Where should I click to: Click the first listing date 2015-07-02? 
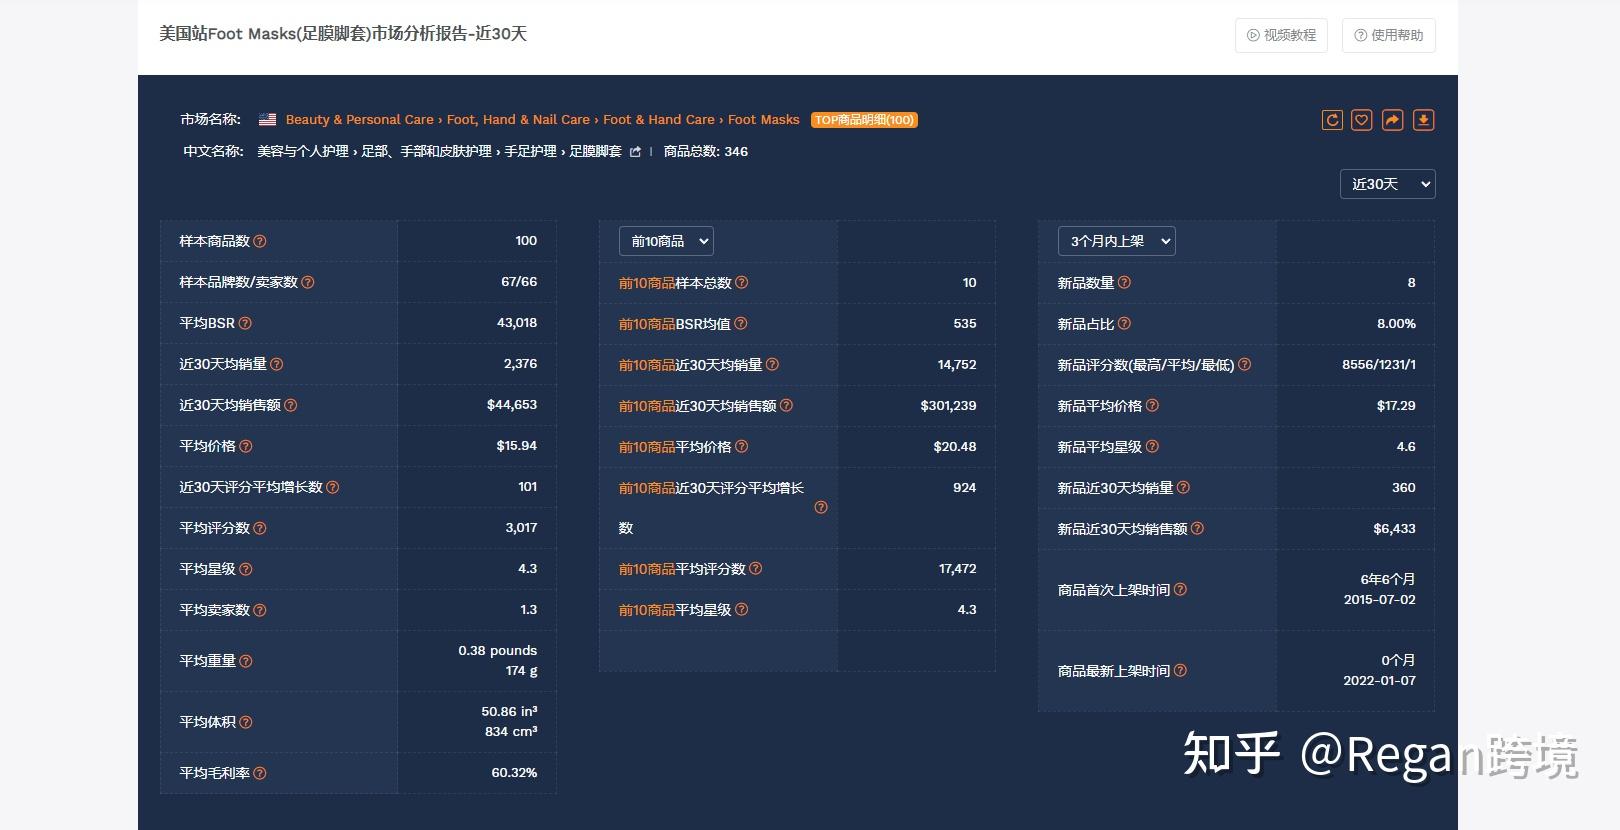[1379, 599]
